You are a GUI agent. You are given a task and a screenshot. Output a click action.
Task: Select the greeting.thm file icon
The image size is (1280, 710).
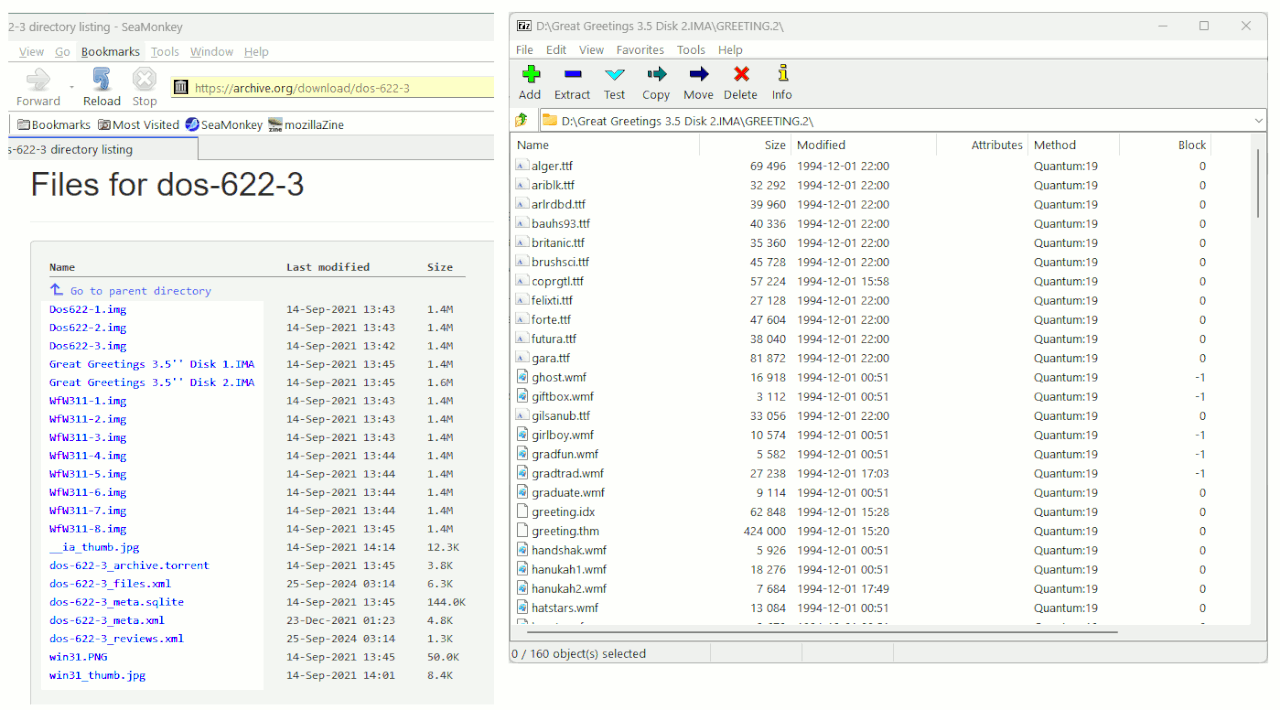pos(522,531)
